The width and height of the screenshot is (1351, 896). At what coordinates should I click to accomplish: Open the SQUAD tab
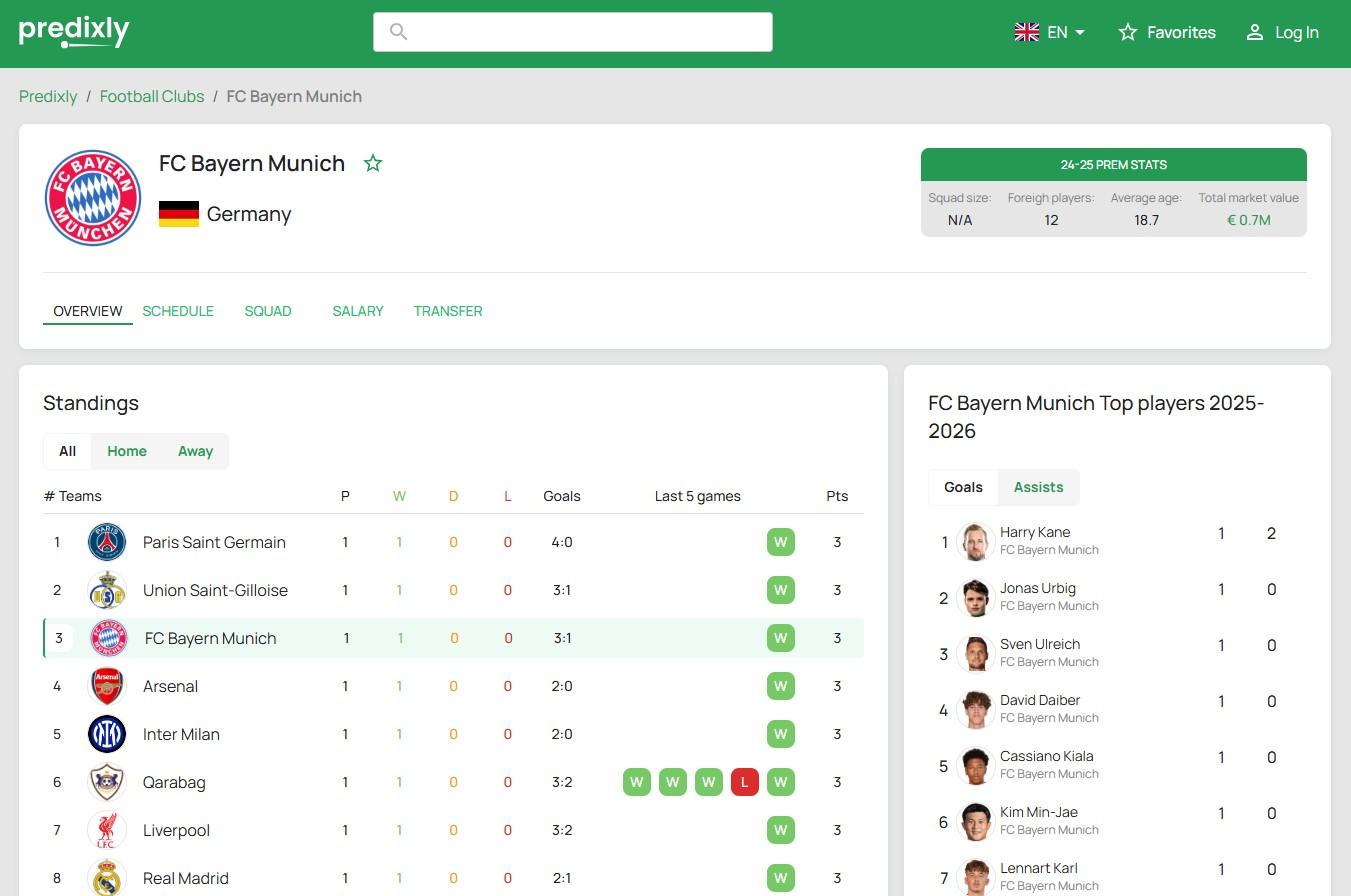(x=268, y=311)
